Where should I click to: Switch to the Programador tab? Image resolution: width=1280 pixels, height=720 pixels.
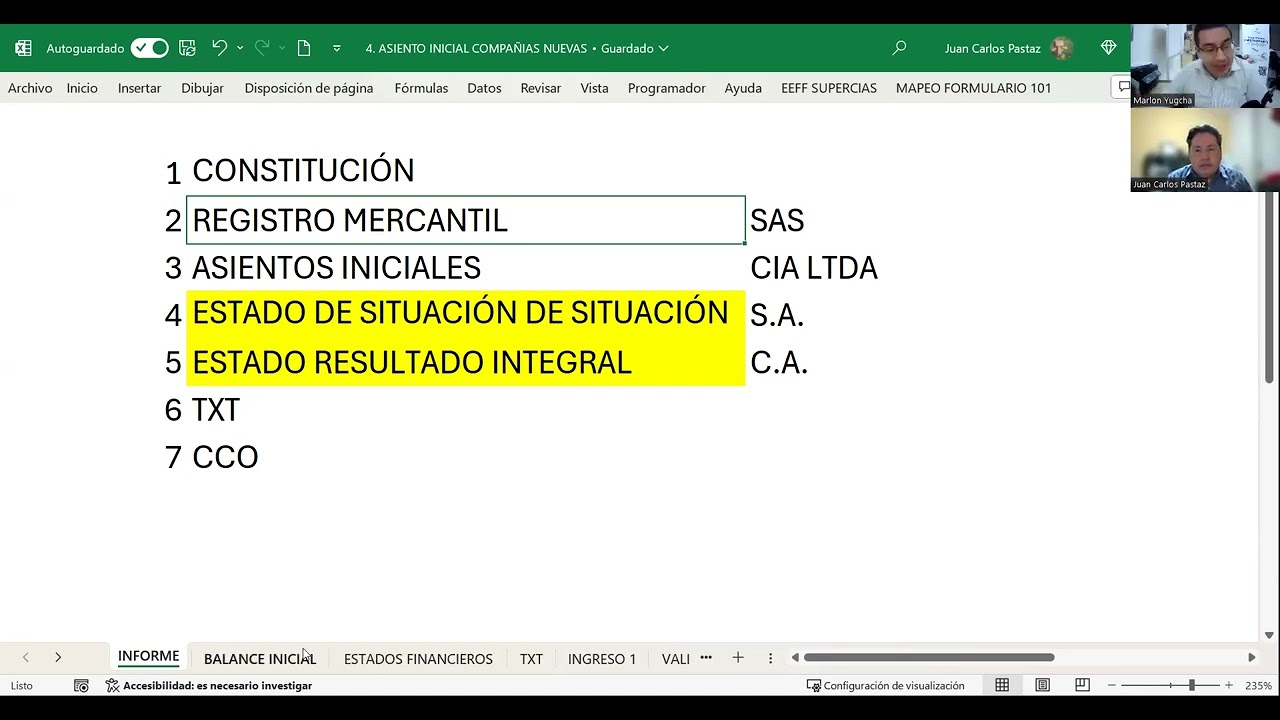click(667, 88)
